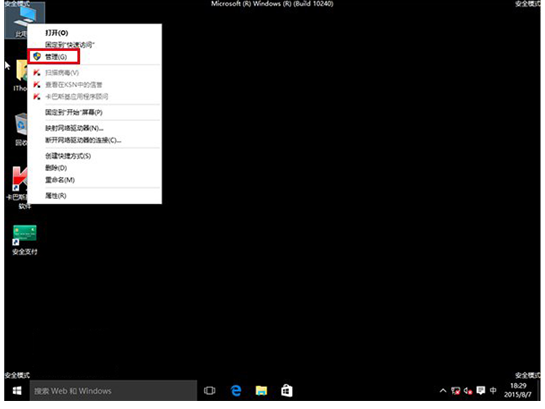Expand the hidden tray icons chevron

pos(443,391)
